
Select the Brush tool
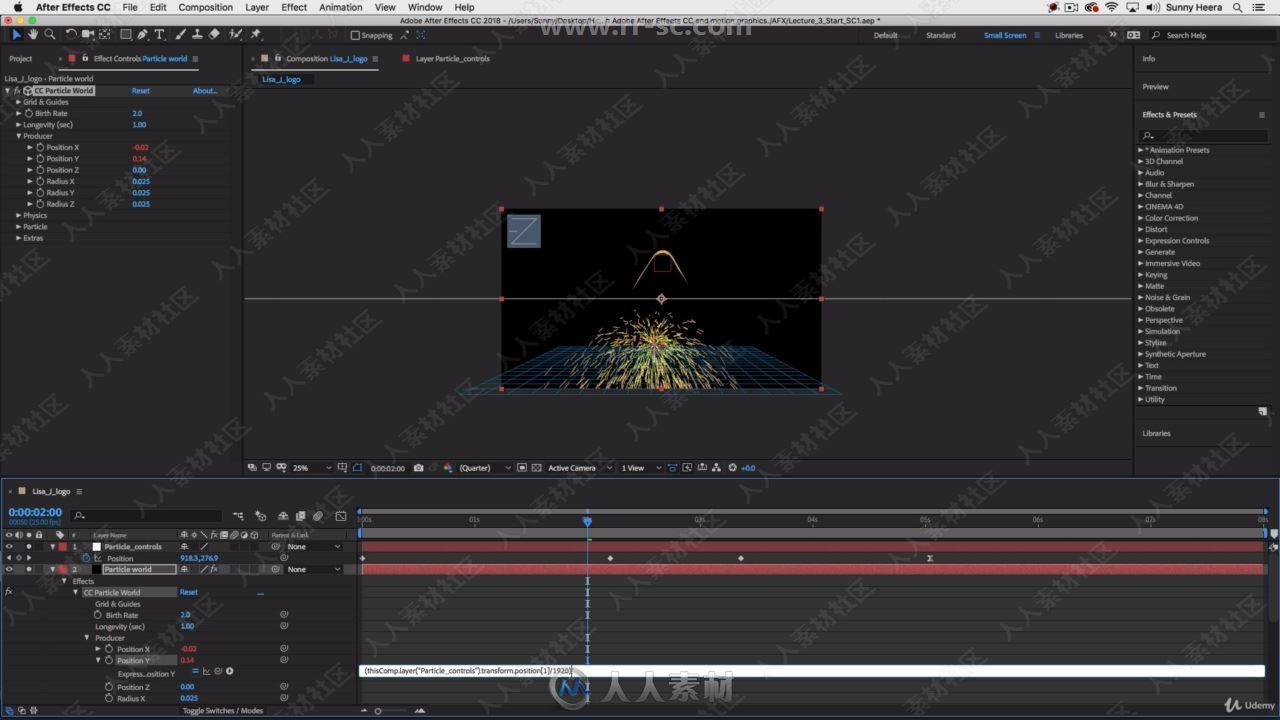click(x=180, y=34)
